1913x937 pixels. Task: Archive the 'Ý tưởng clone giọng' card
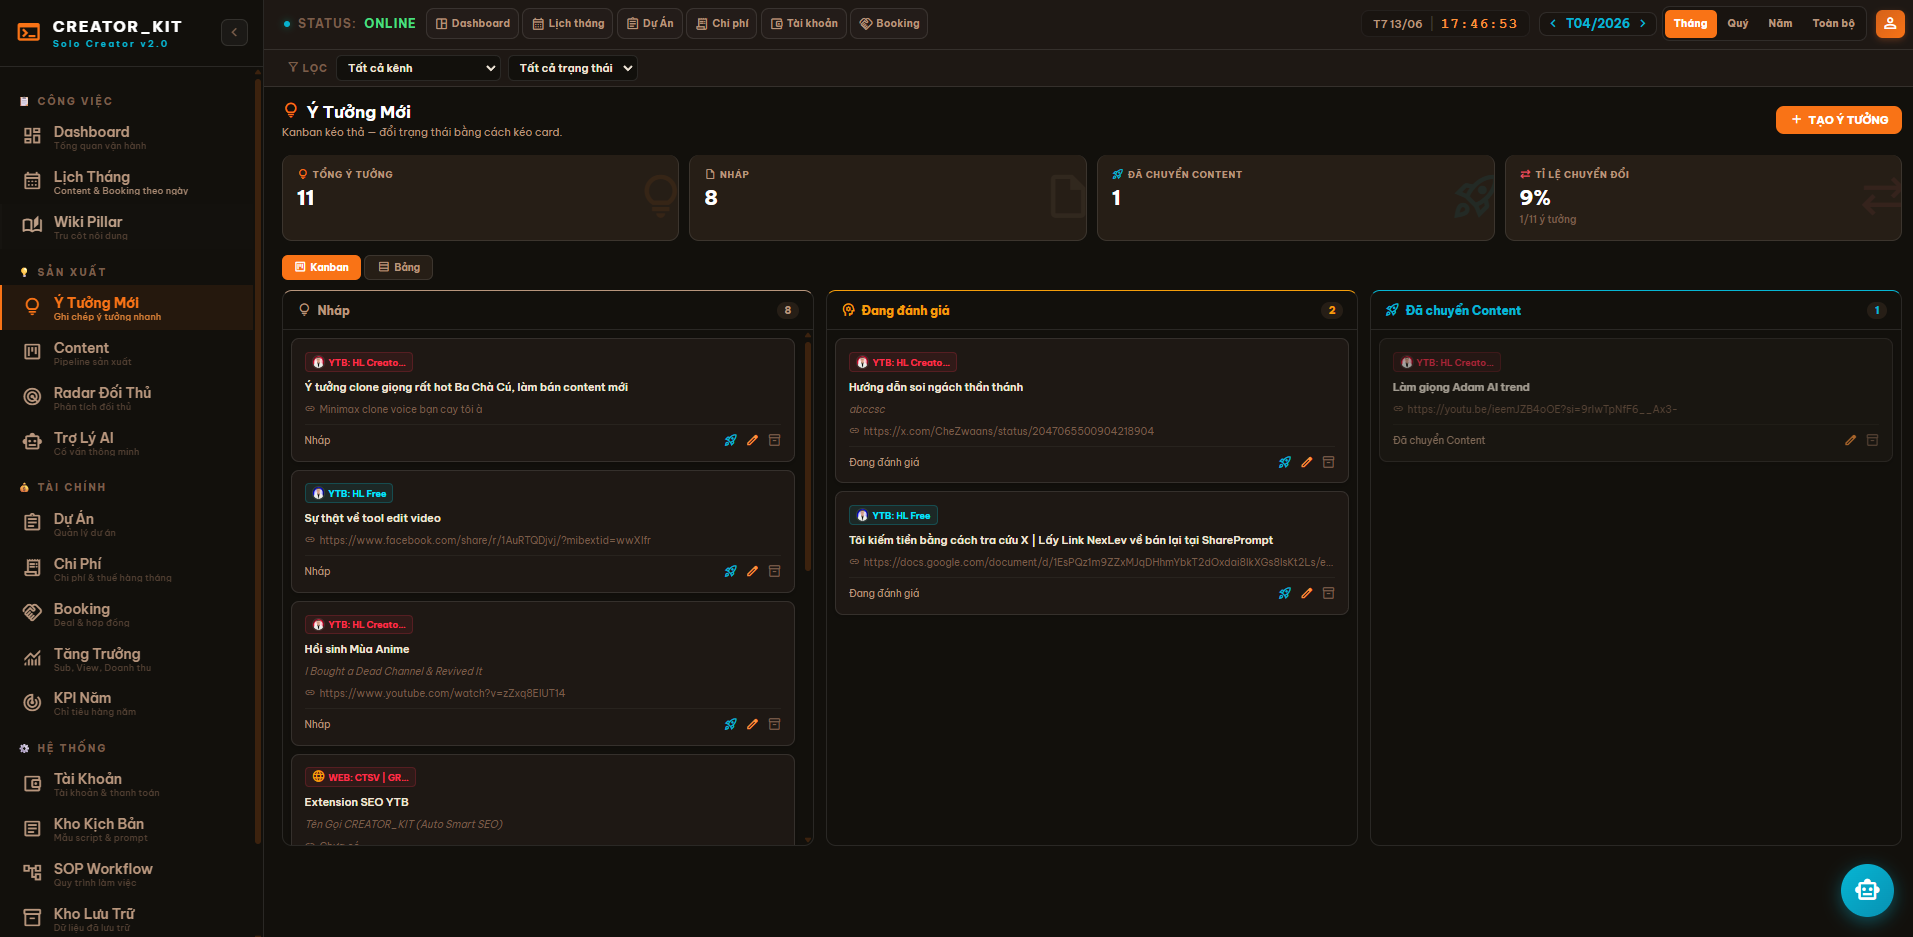[x=774, y=440]
